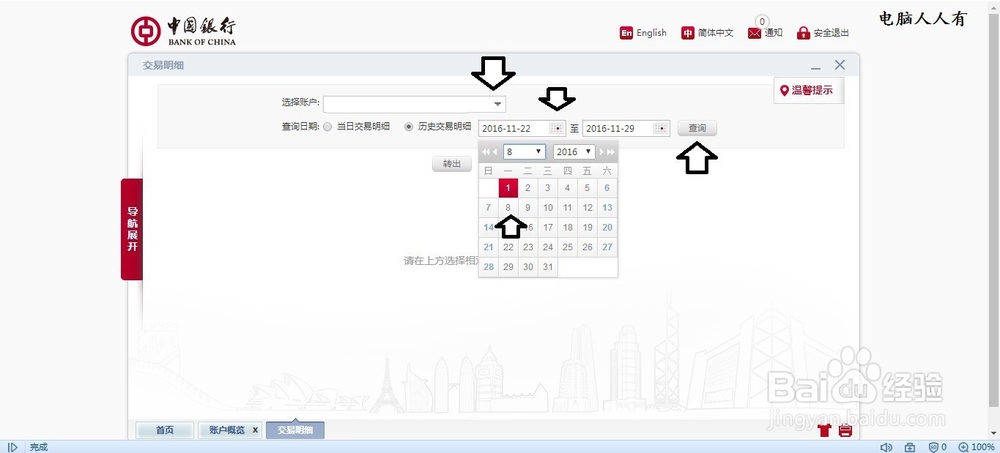1000x453 pixels.
Task: Open the 温馨提示 tips panel
Action: tap(808, 91)
